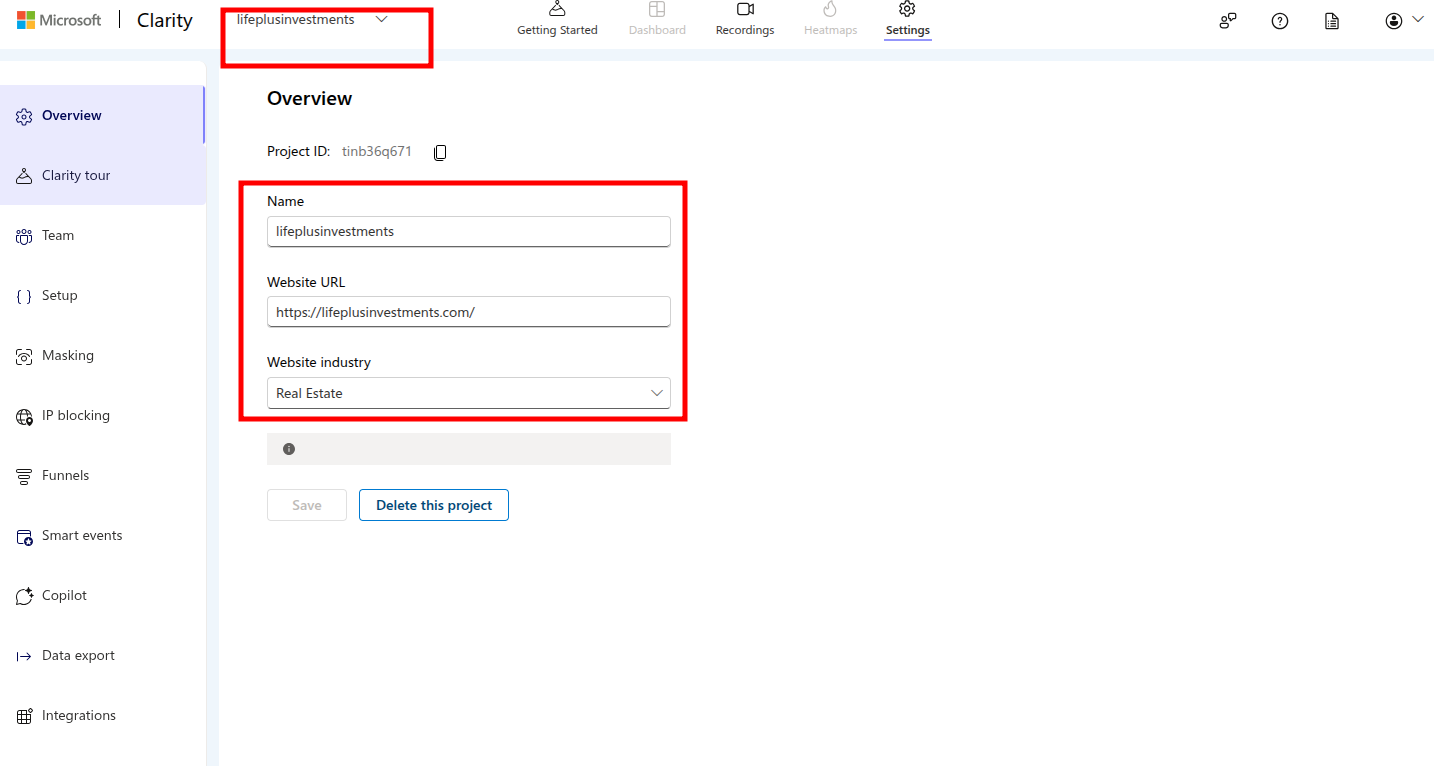Click the share/team icon in the header
Image resolution: width=1434 pixels, height=766 pixels.
click(x=1228, y=21)
